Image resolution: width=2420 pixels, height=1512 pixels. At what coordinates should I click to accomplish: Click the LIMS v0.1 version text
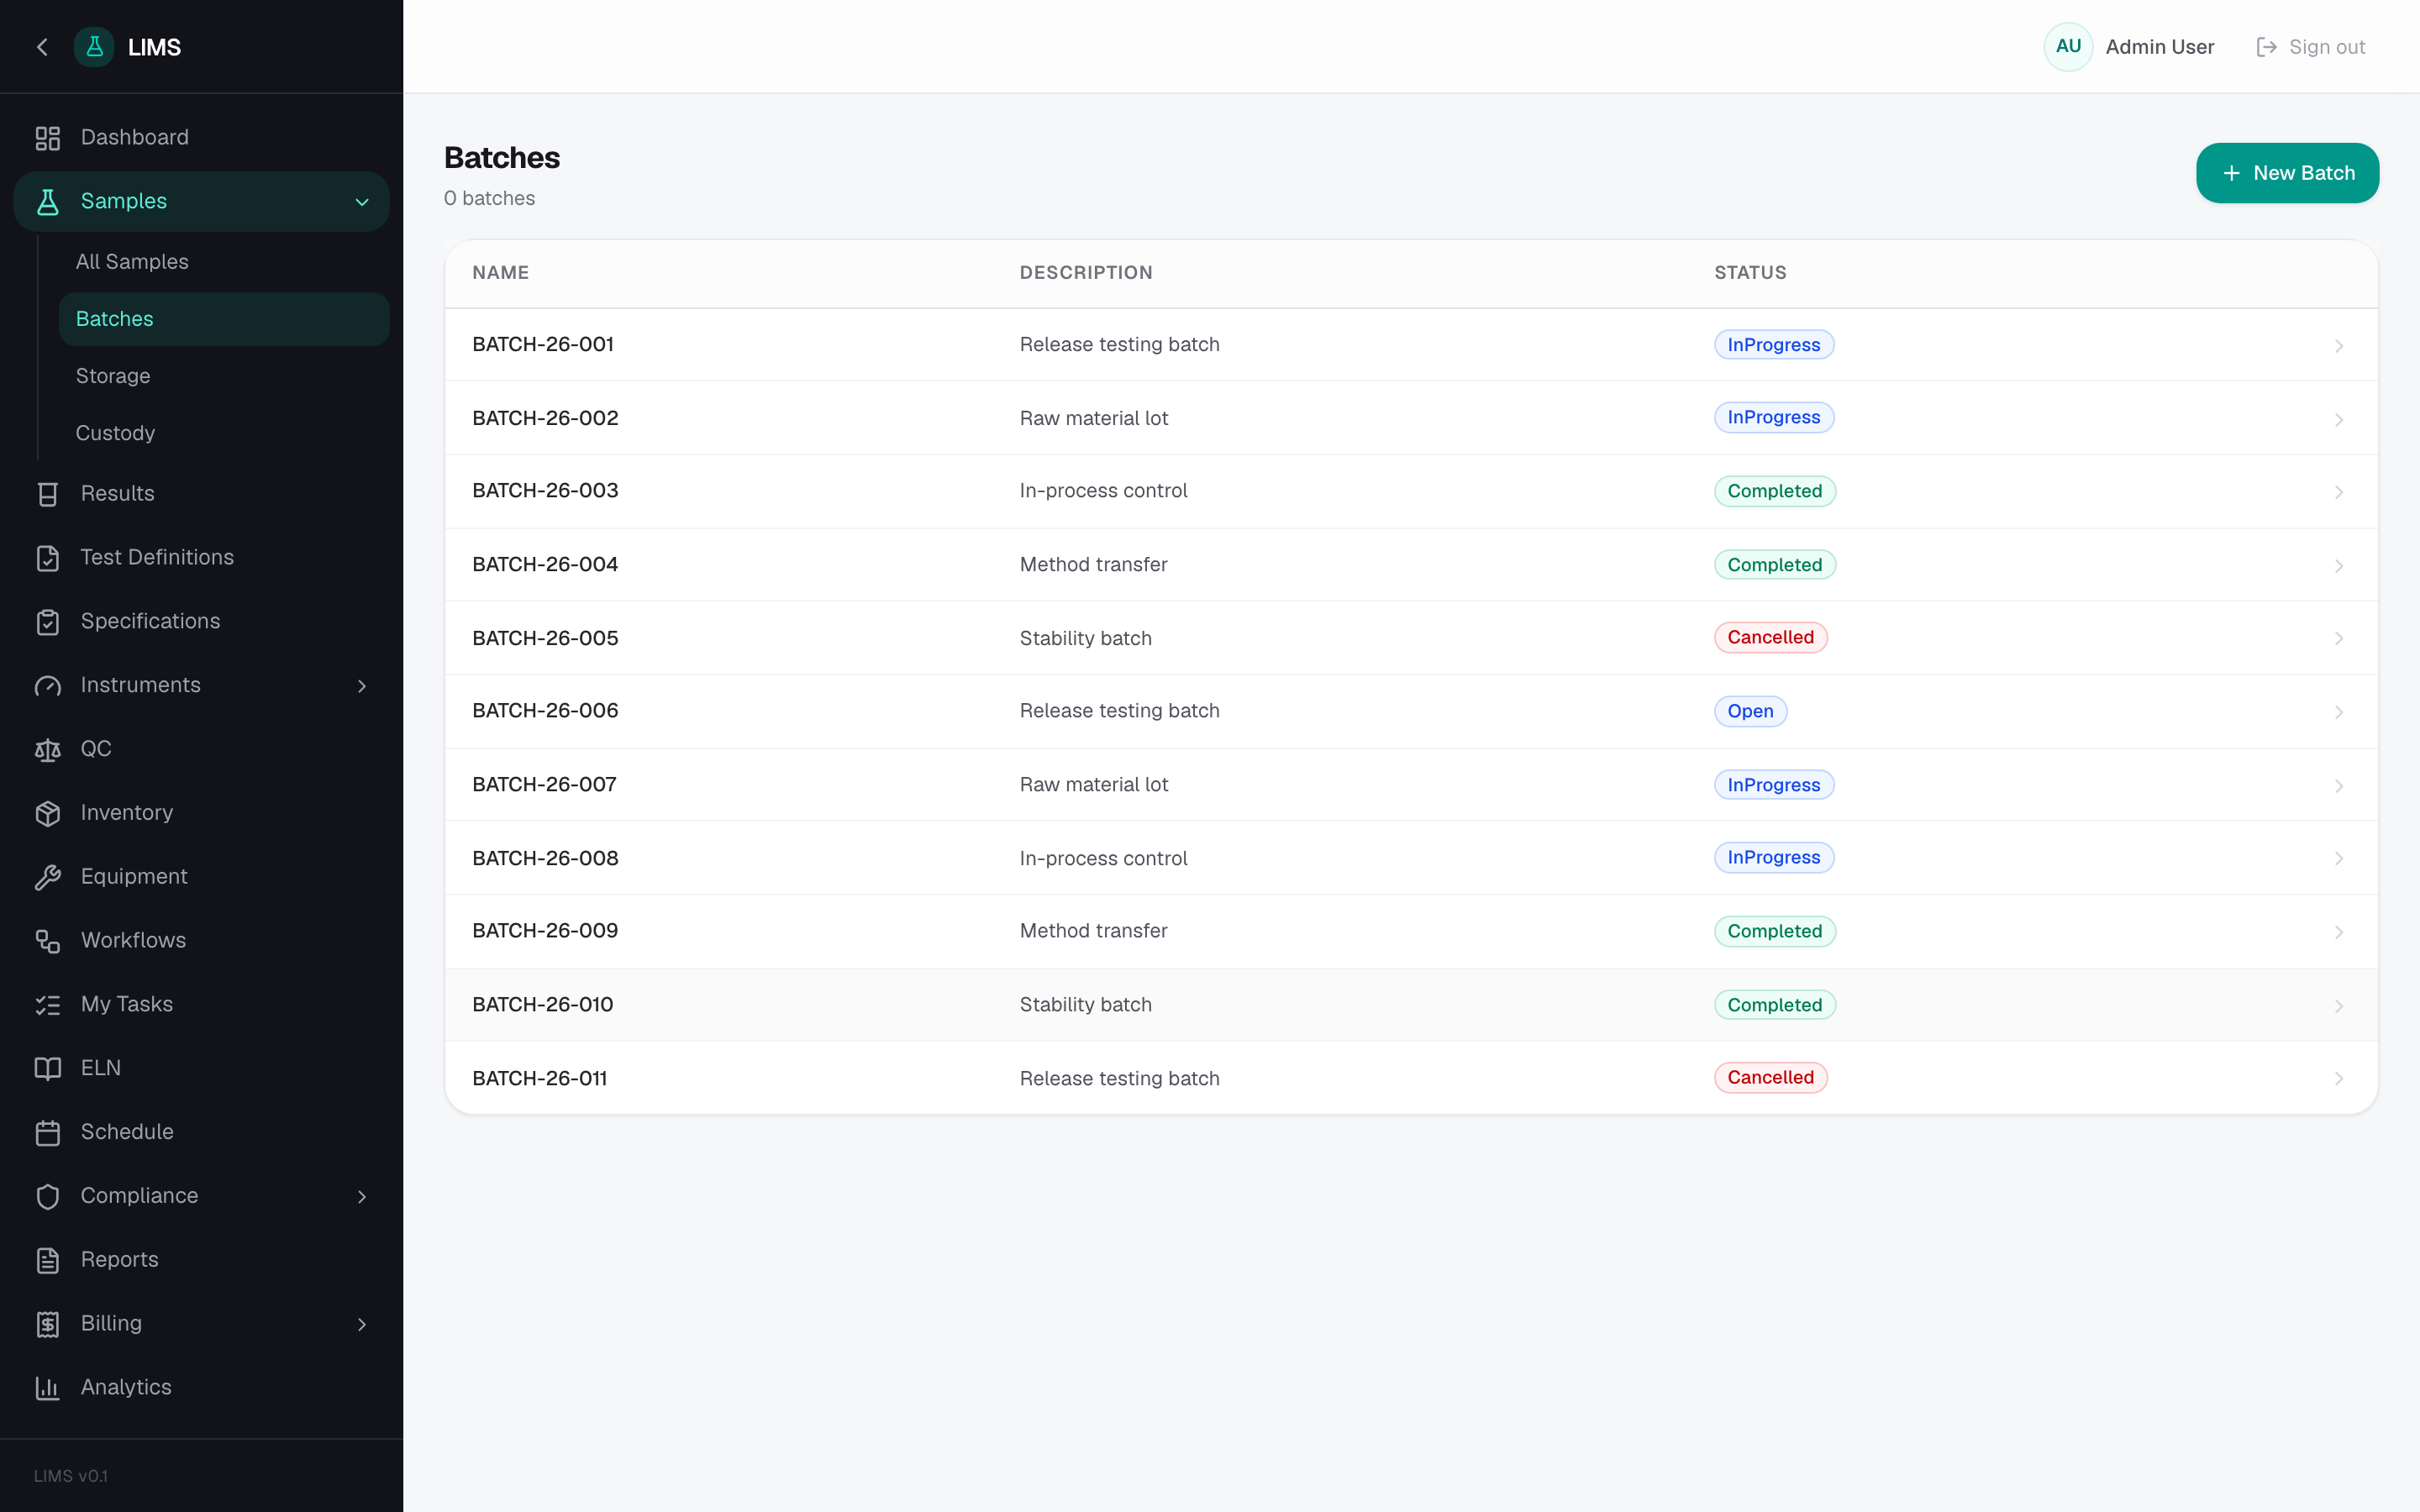pos(71,1476)
